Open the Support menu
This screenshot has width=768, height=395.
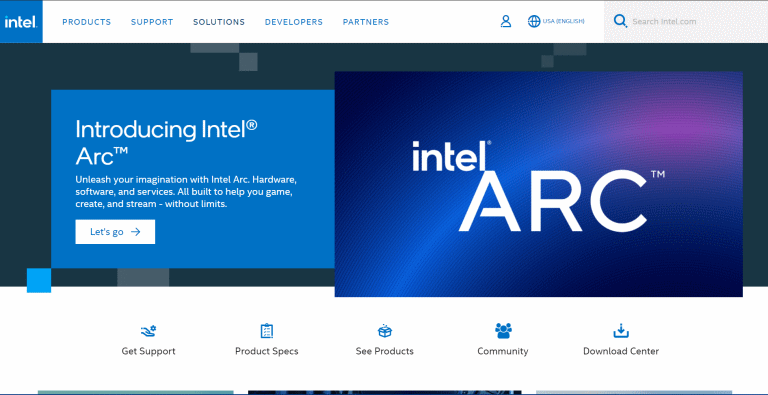pos(152,22)
